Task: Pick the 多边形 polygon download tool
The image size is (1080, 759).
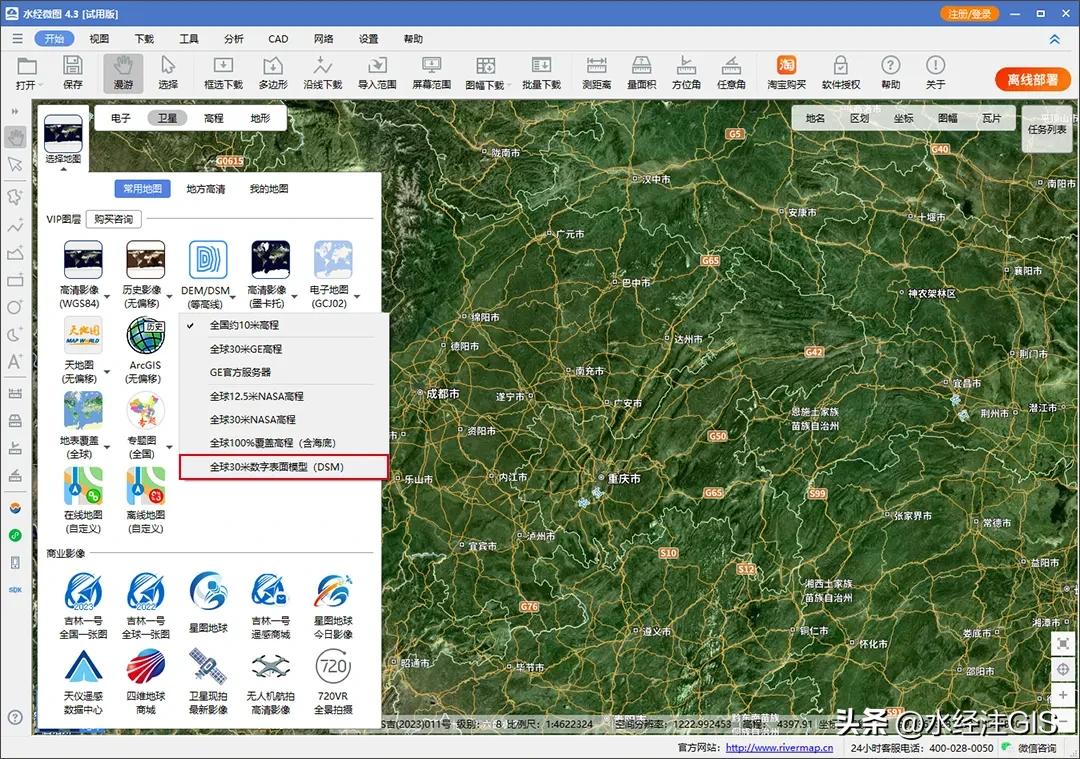Action: 273,72
